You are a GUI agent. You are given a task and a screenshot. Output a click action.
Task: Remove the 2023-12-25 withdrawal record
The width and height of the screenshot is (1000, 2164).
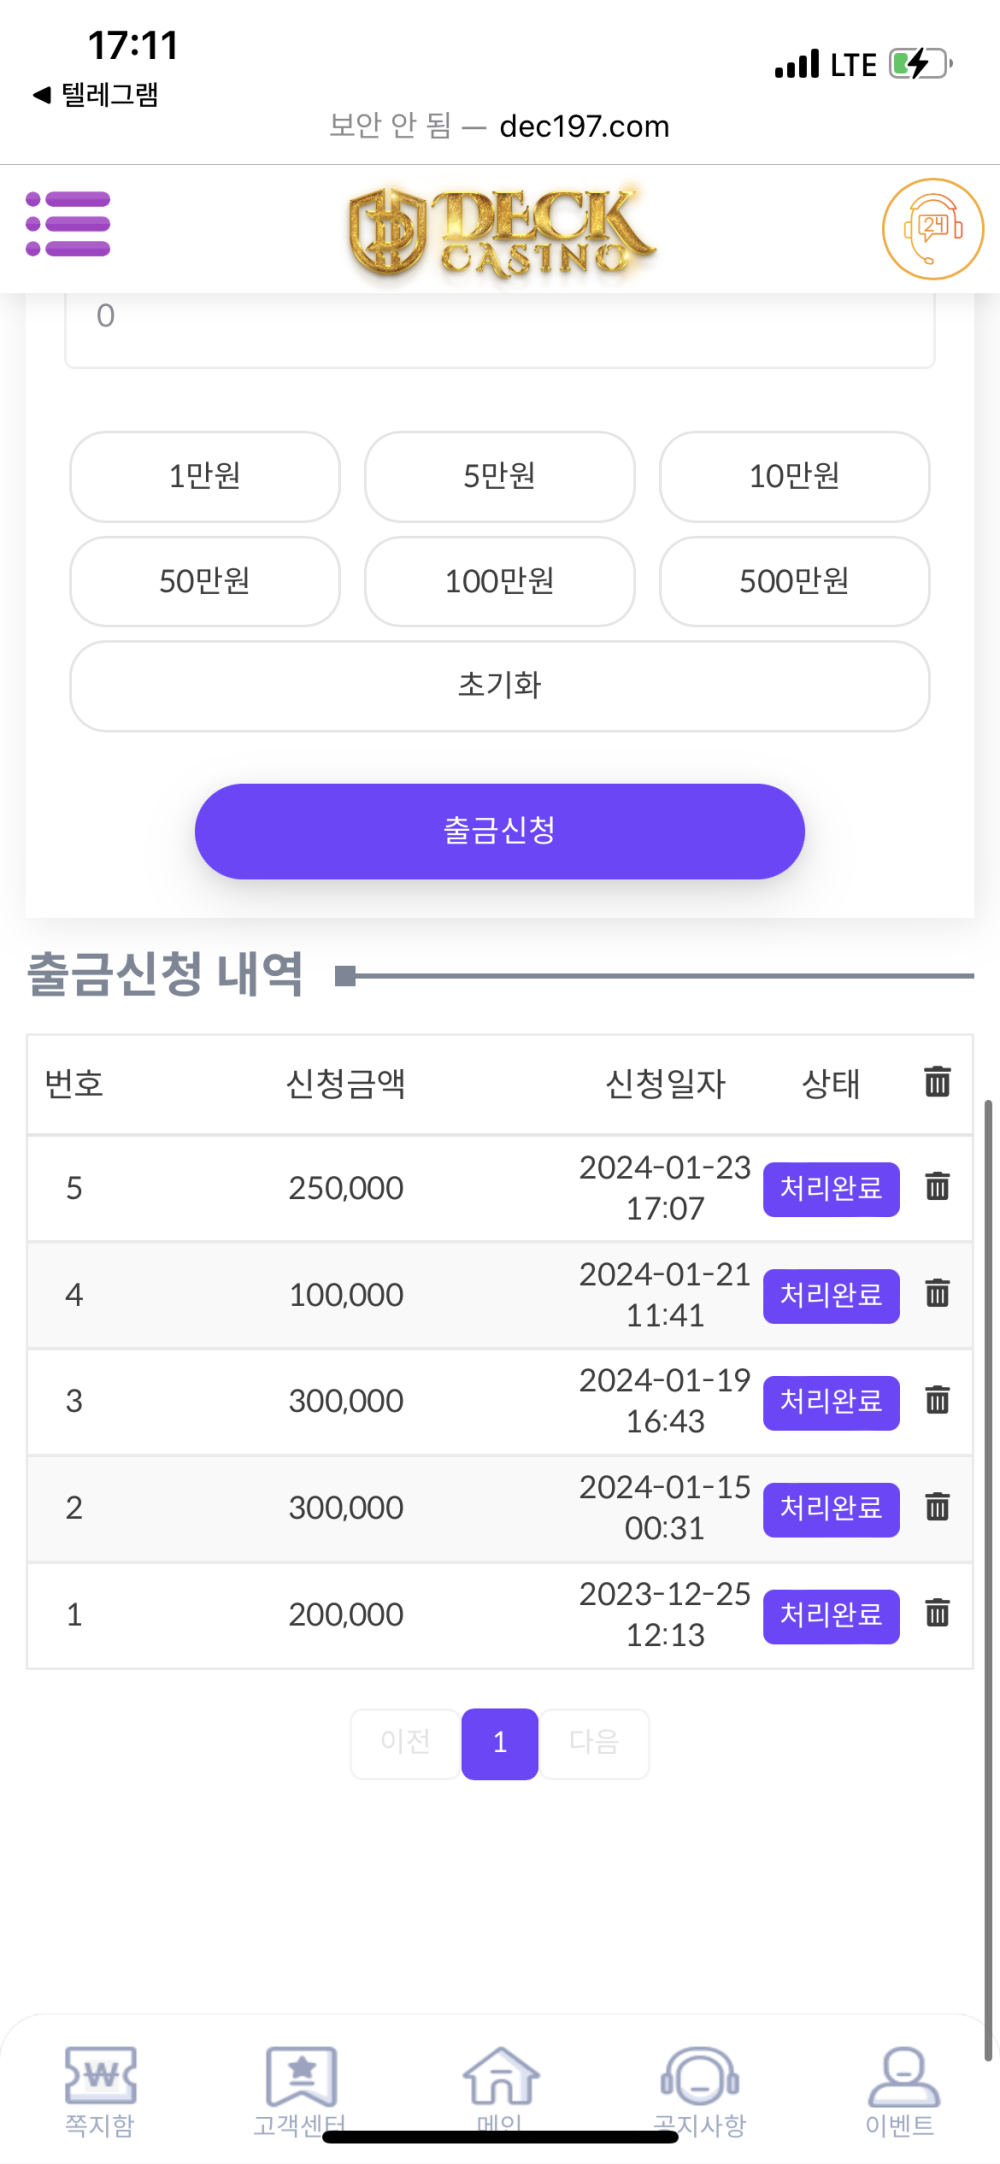pos(937,1613)
